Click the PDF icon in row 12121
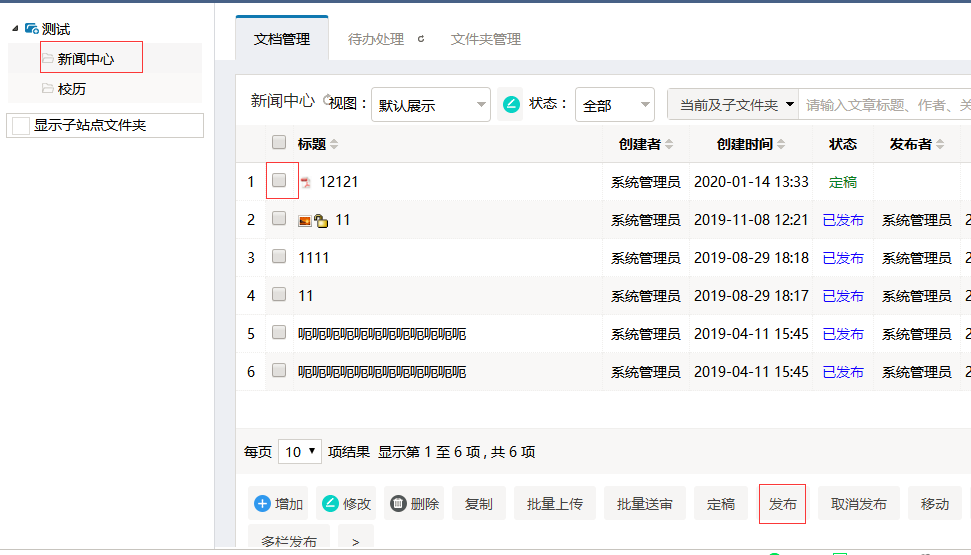The width and height of the screenshot is (971, 555). (x=306, y=183)
